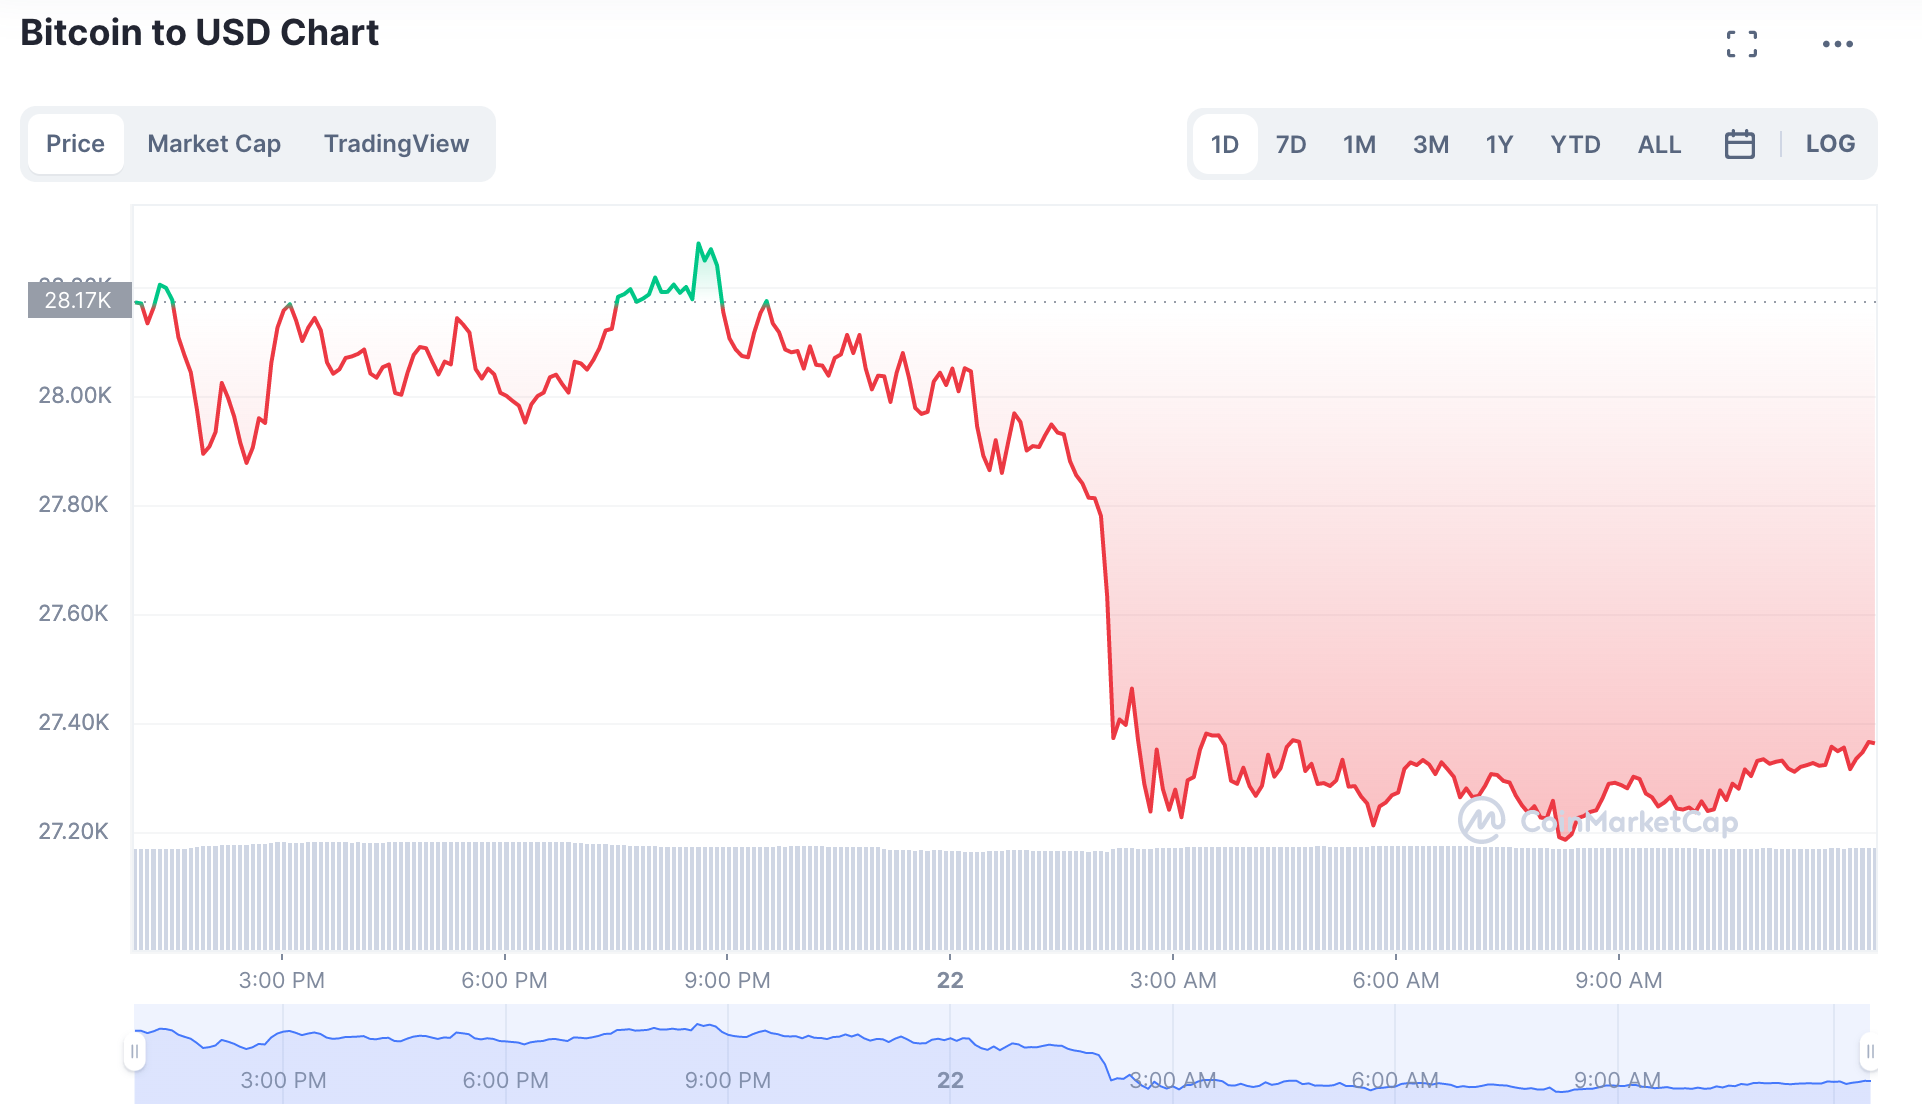This screenshot has width=1922, height=1118.
Task: Open the calendar date range picker
Action: (1740, 144)
